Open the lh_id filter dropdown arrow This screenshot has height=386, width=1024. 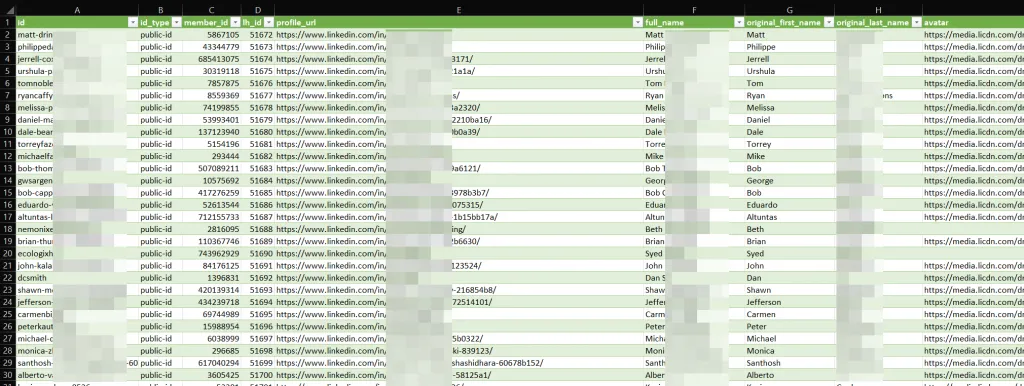pos(269,22)
